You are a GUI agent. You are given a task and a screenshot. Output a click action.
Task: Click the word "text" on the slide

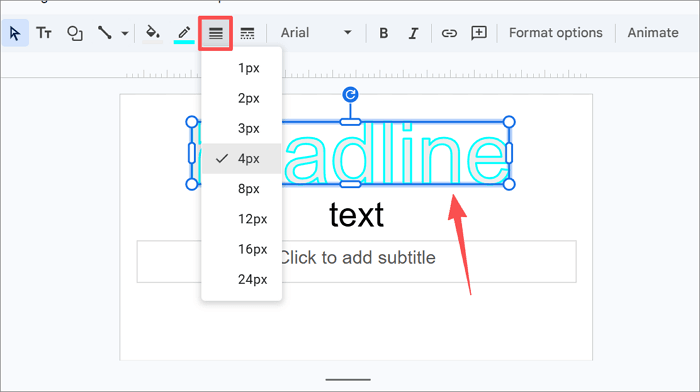coord(356,215)
